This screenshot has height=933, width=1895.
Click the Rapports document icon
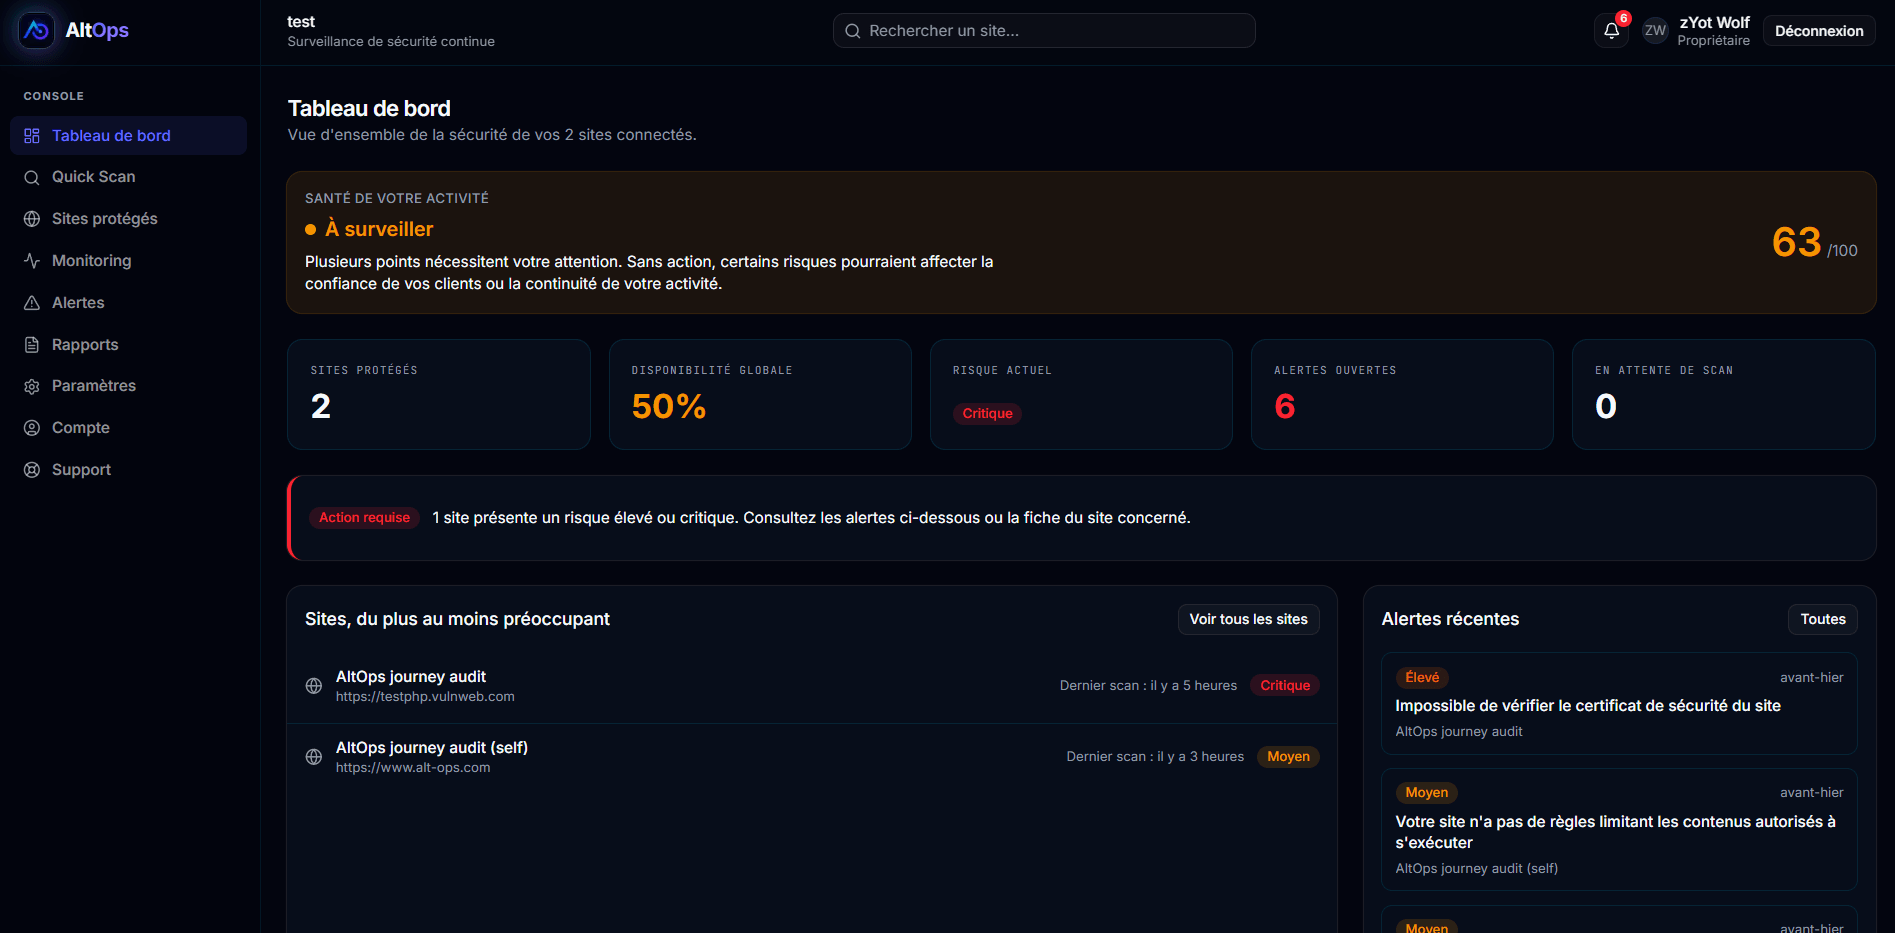point(32,345)
